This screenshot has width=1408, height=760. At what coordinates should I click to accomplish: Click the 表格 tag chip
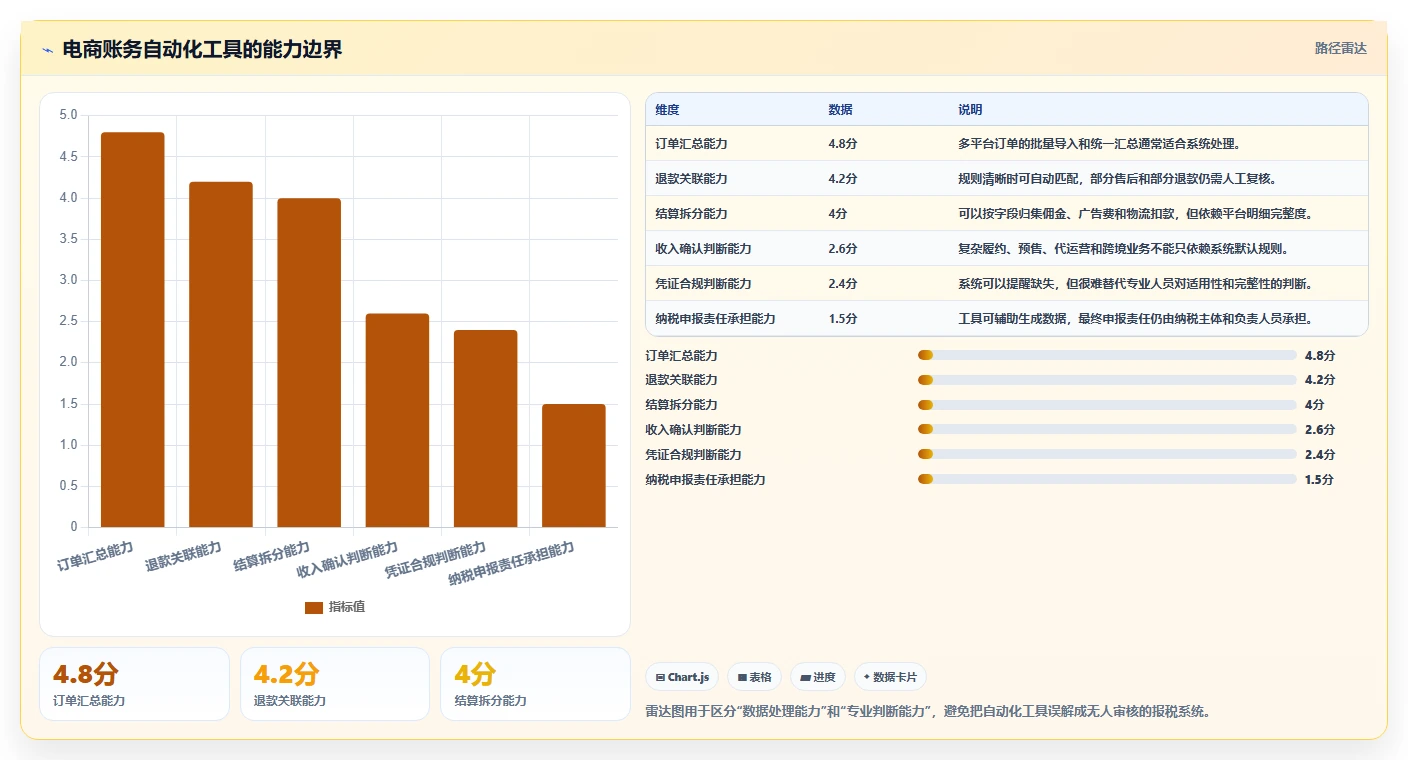pyautogui.click(x=754, y=677)
